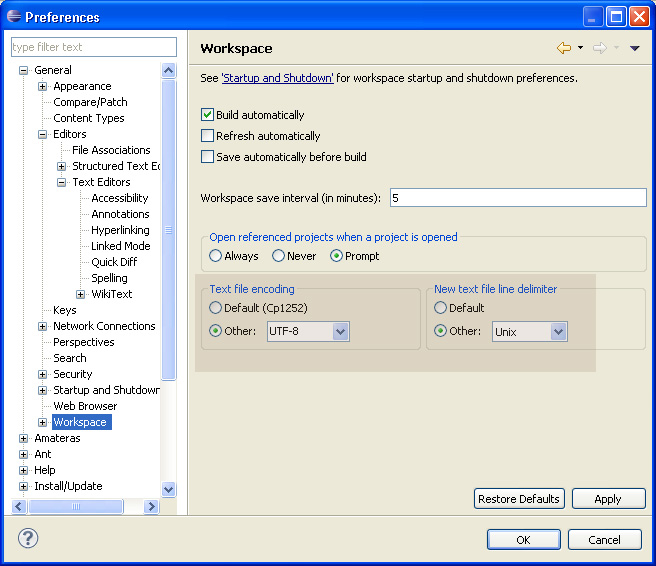The width and height of the screenshot is (656, 566).
Task: Open the UTF-8 encoding dropdown
Action: coord(340,331)
